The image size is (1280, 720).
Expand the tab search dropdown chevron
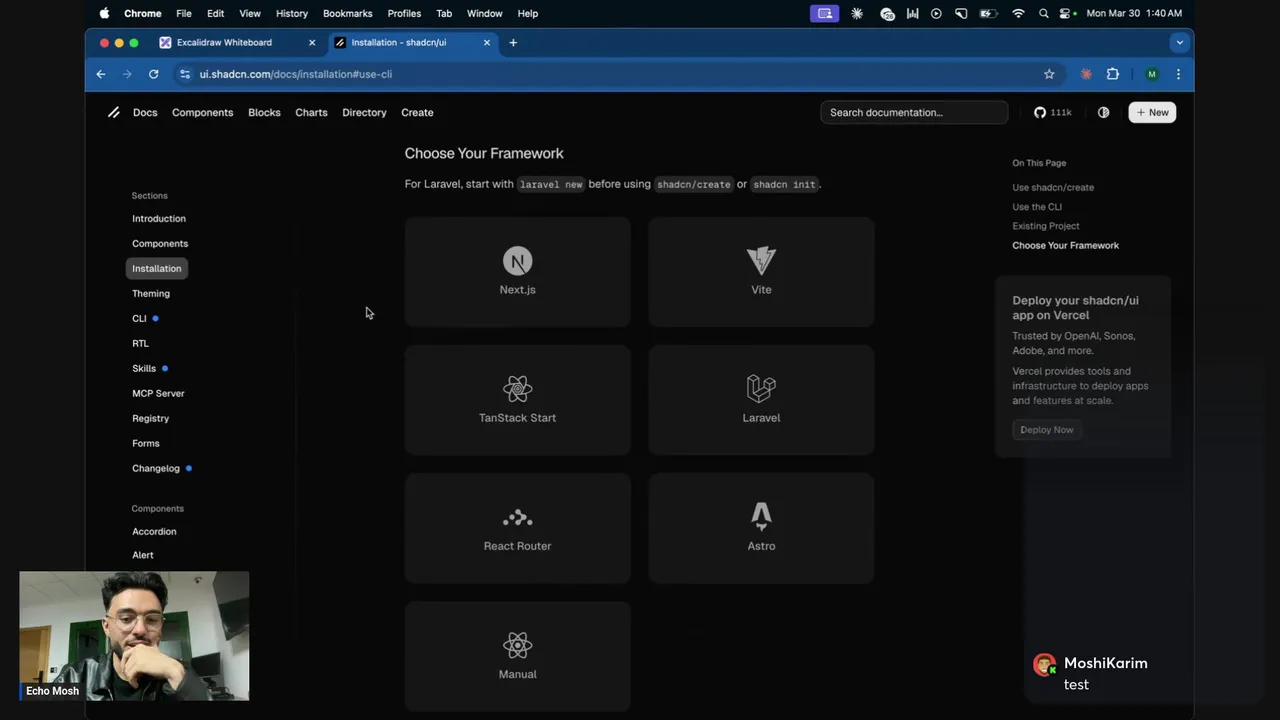(1180, 42)
